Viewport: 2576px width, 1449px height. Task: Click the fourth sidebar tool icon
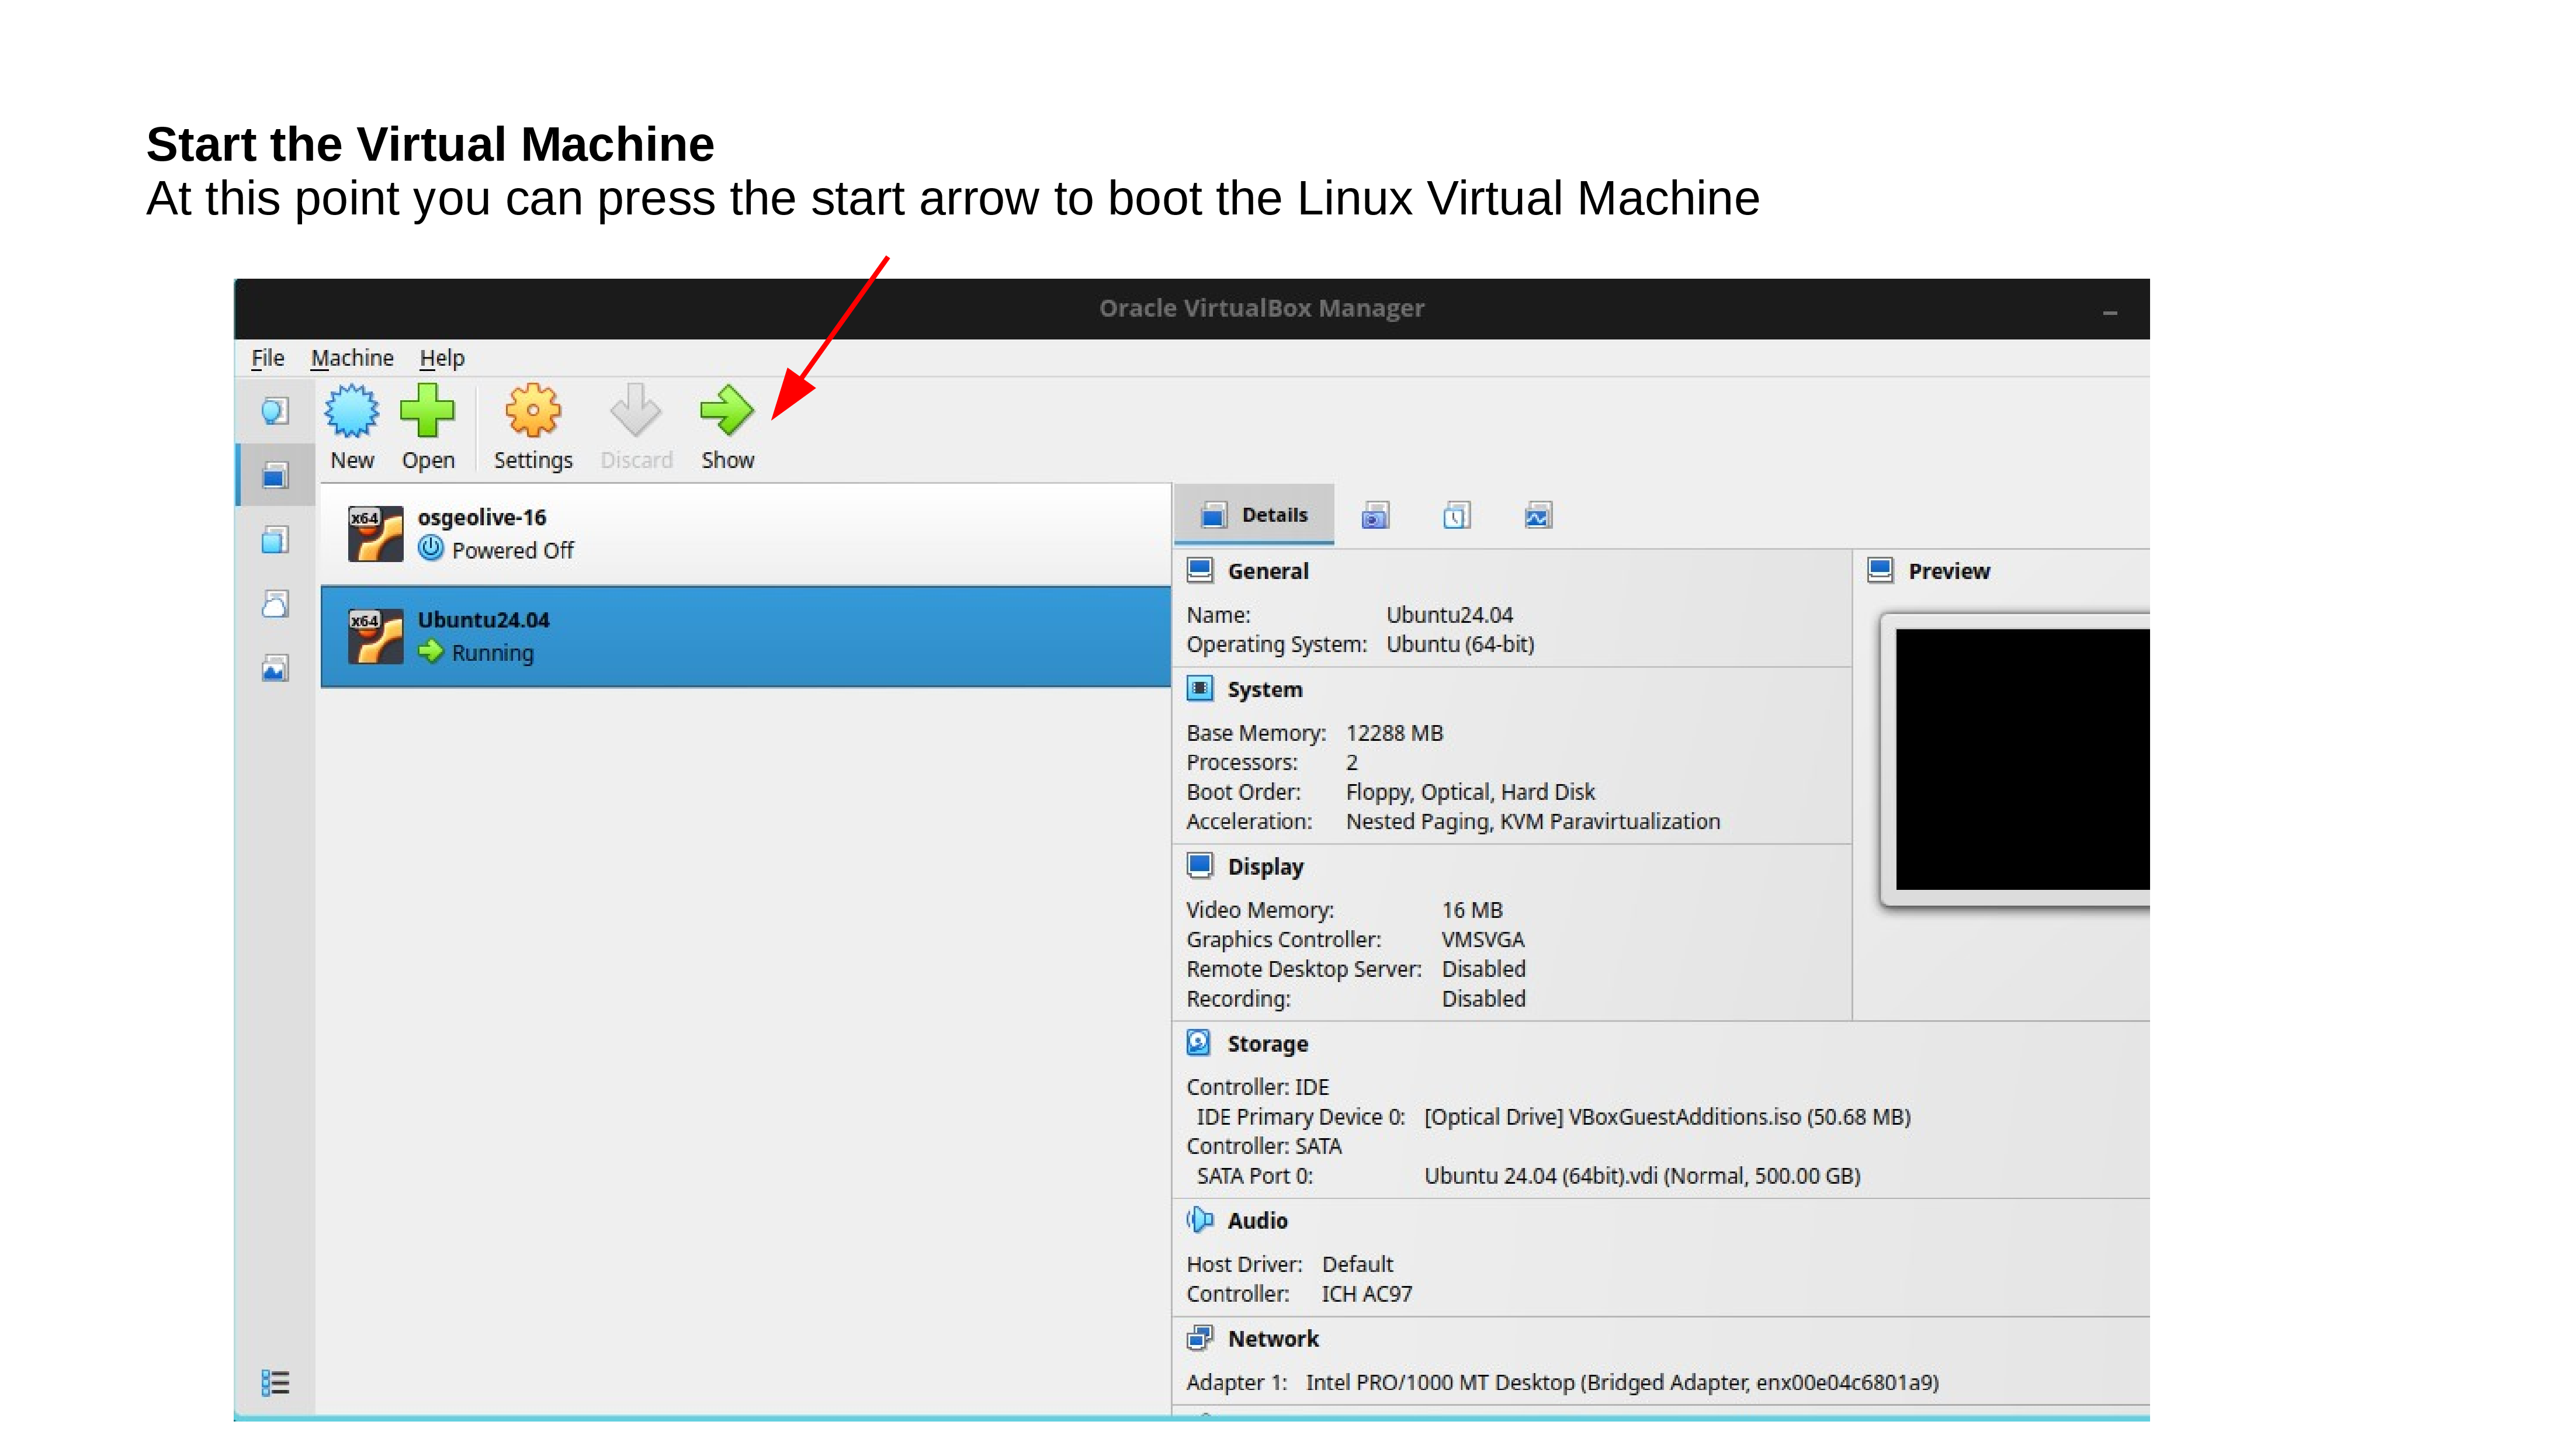275,604
